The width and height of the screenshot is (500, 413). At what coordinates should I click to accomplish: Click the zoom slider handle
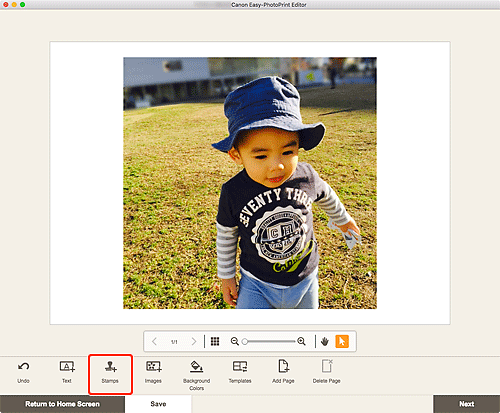pyautogui.click(x=245, y=341)
